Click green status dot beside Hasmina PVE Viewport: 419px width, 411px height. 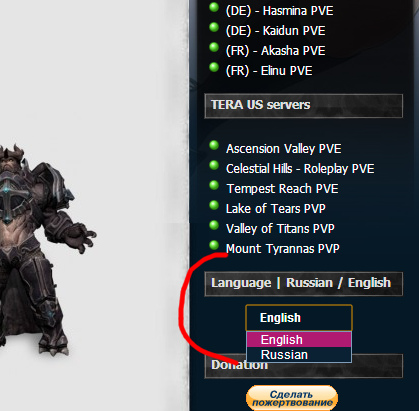pos(214,7)
